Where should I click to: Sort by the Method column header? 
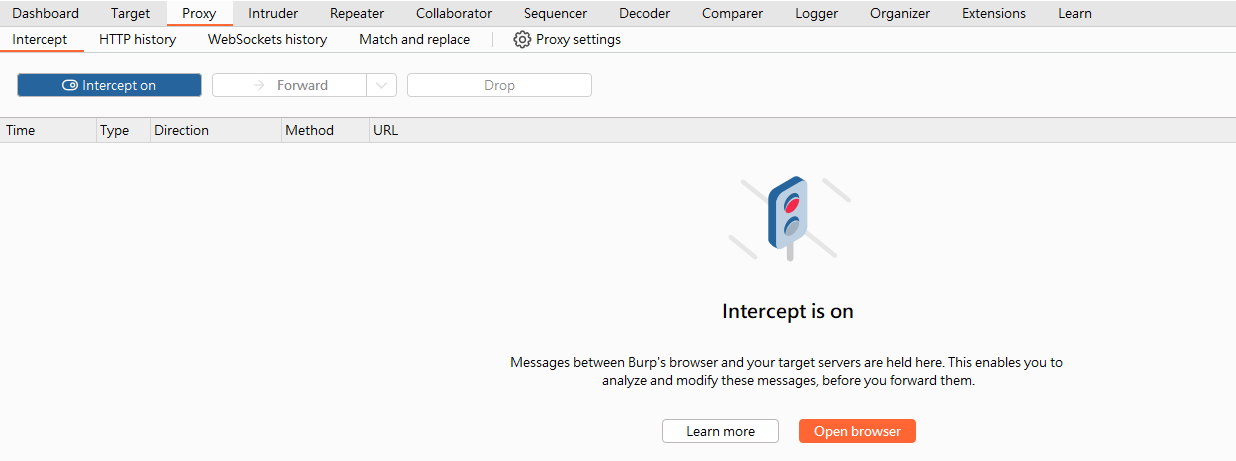tap(325, 130)
